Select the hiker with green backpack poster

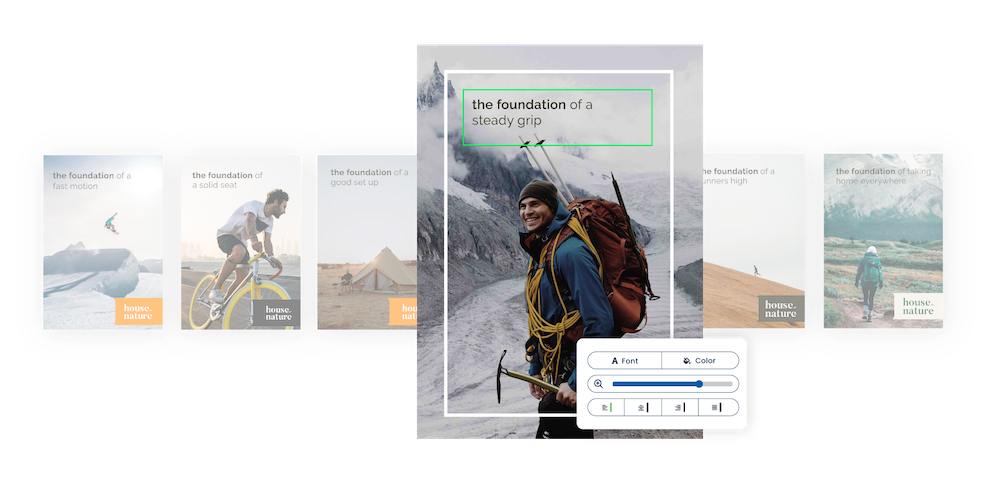[882, 240]
